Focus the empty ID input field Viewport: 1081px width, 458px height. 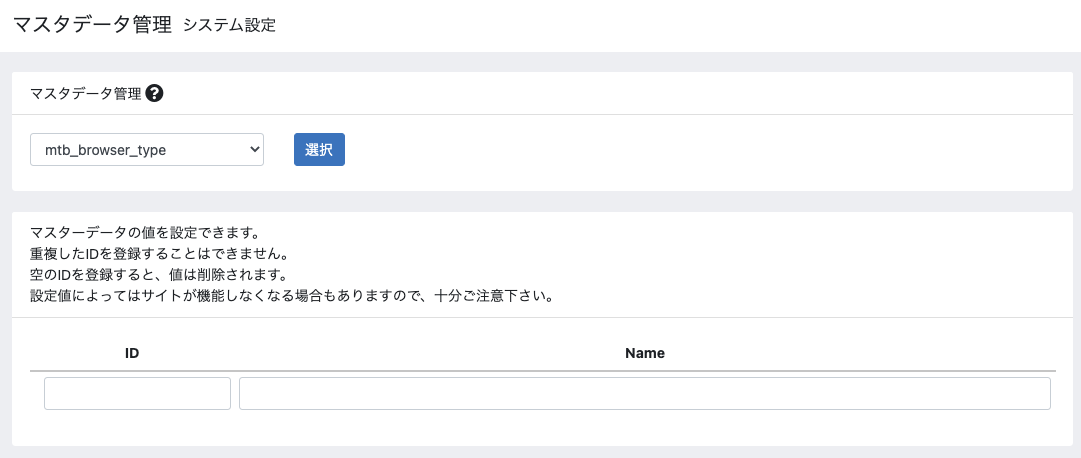point(137,393)
